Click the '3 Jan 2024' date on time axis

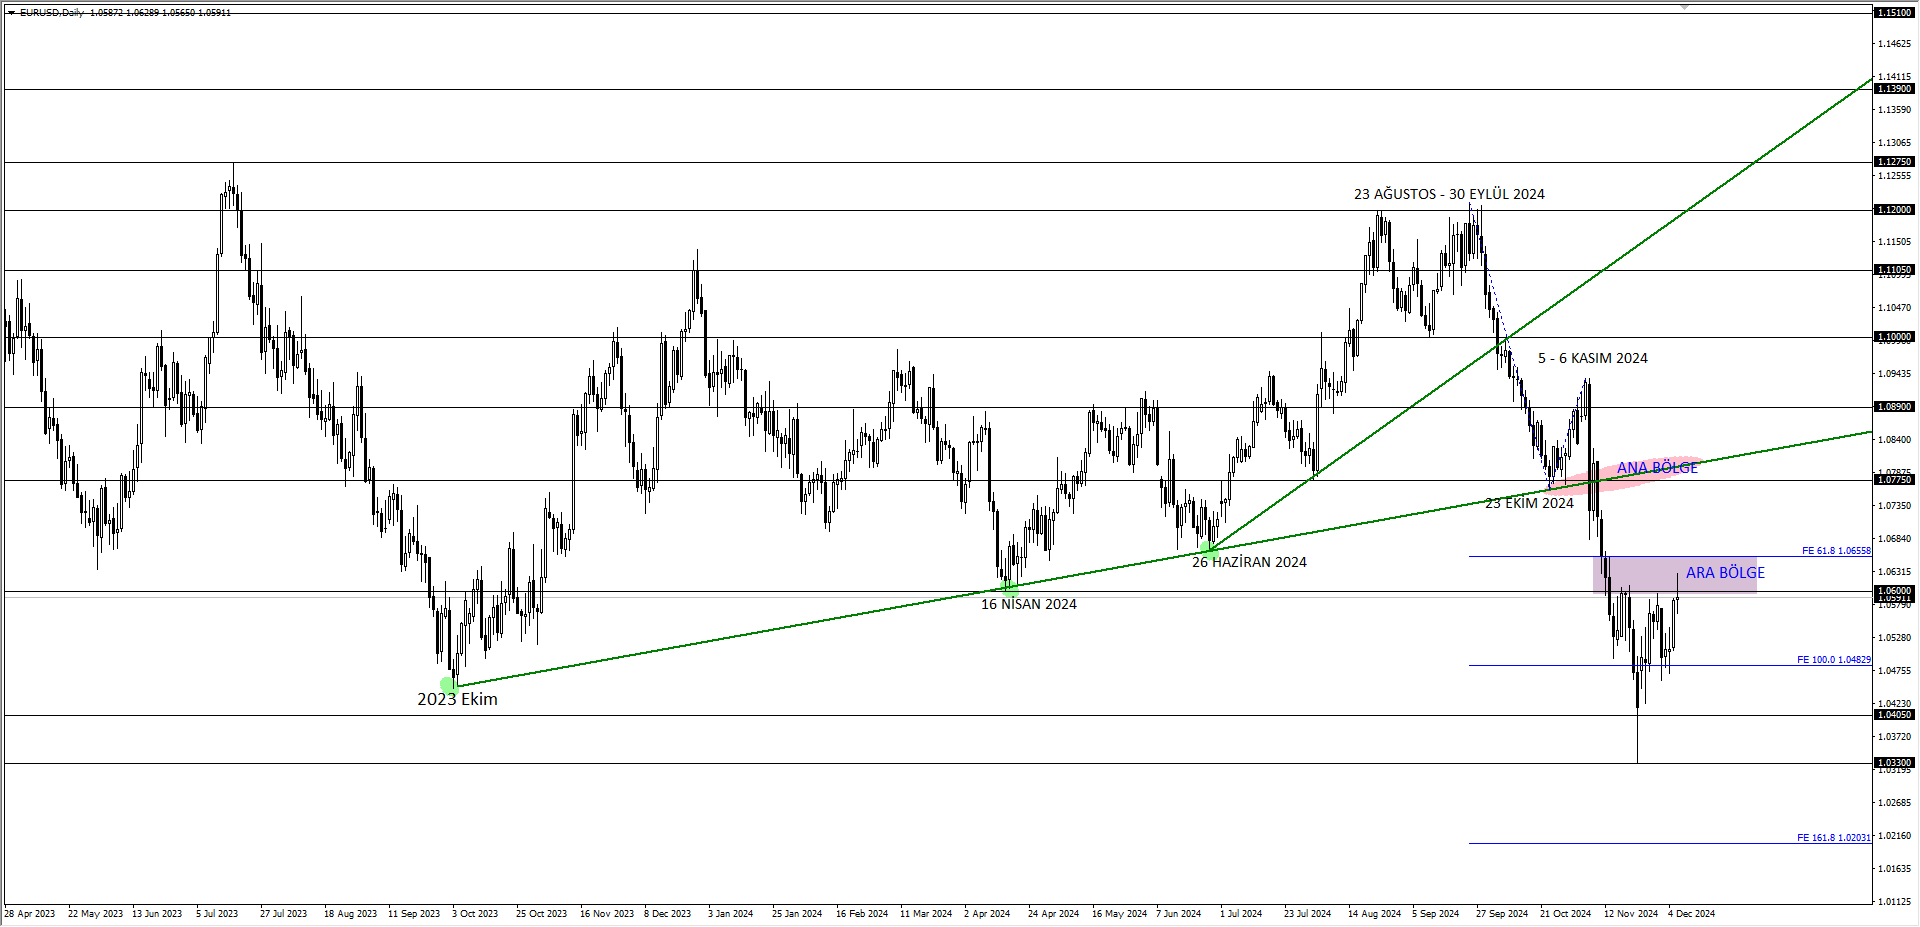tap(731, 914)
